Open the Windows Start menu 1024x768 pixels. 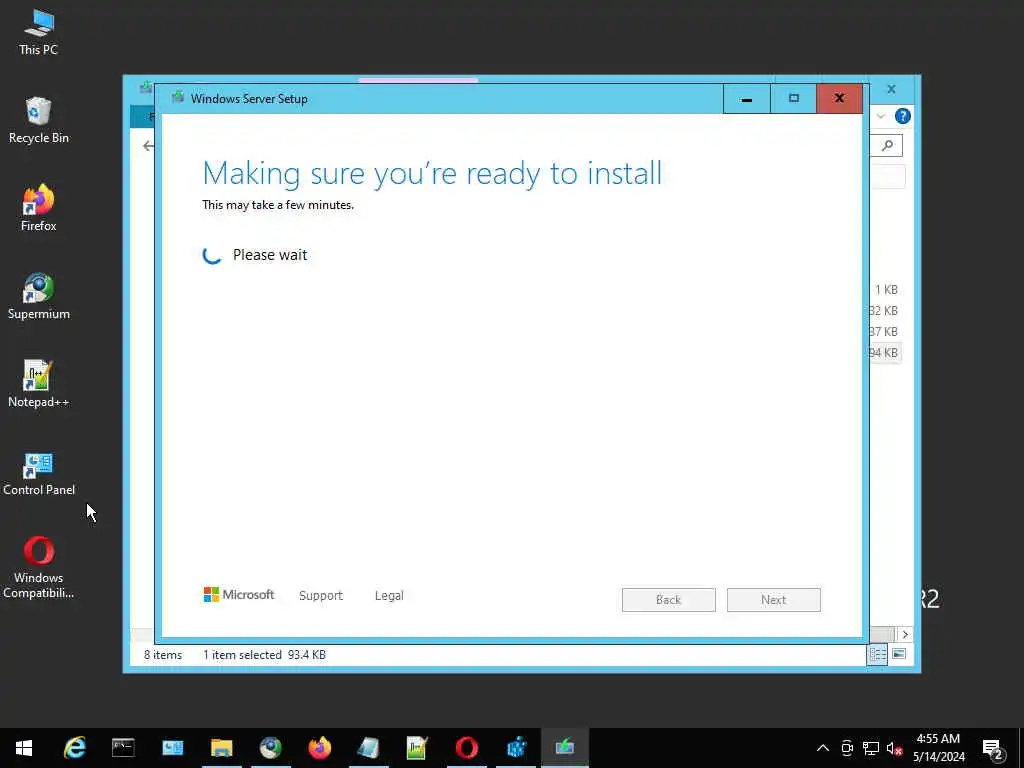pos(24,748)
